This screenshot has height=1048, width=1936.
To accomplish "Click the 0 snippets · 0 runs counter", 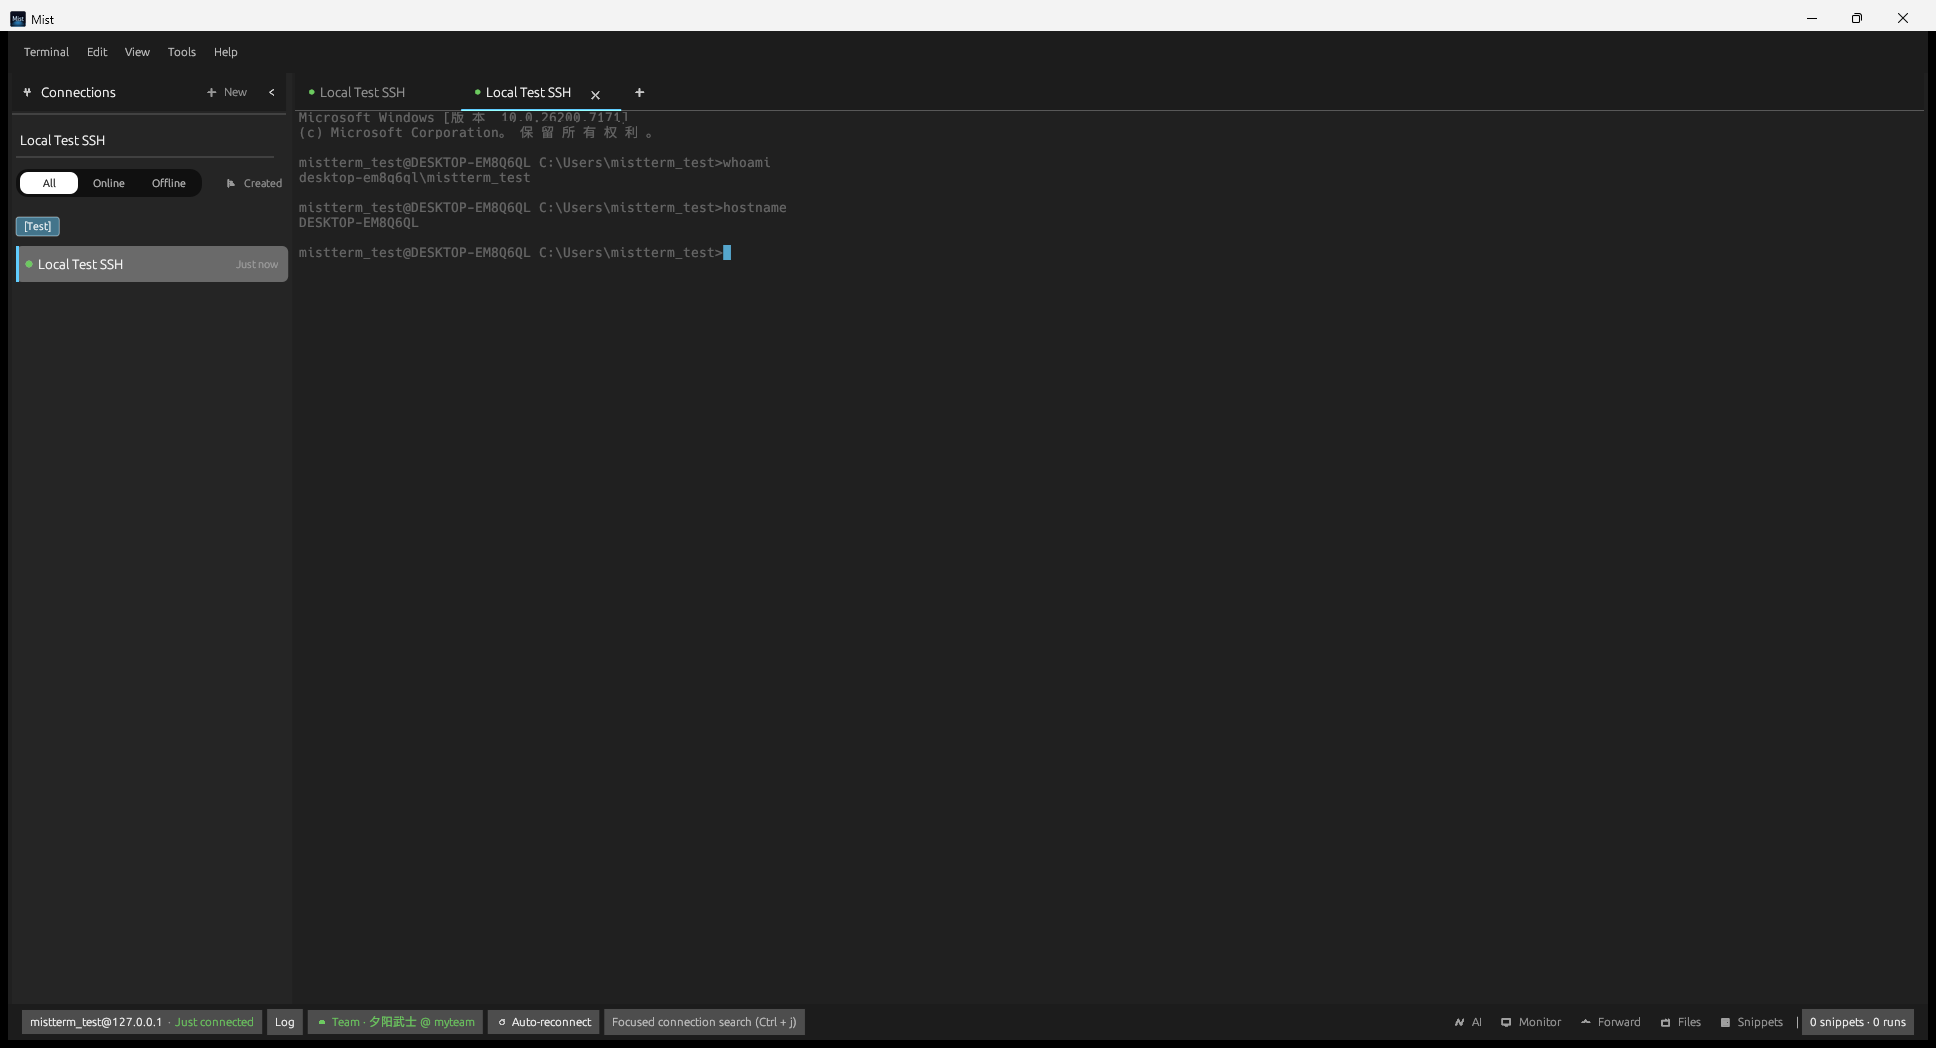I will [x=1857, y=1022].
